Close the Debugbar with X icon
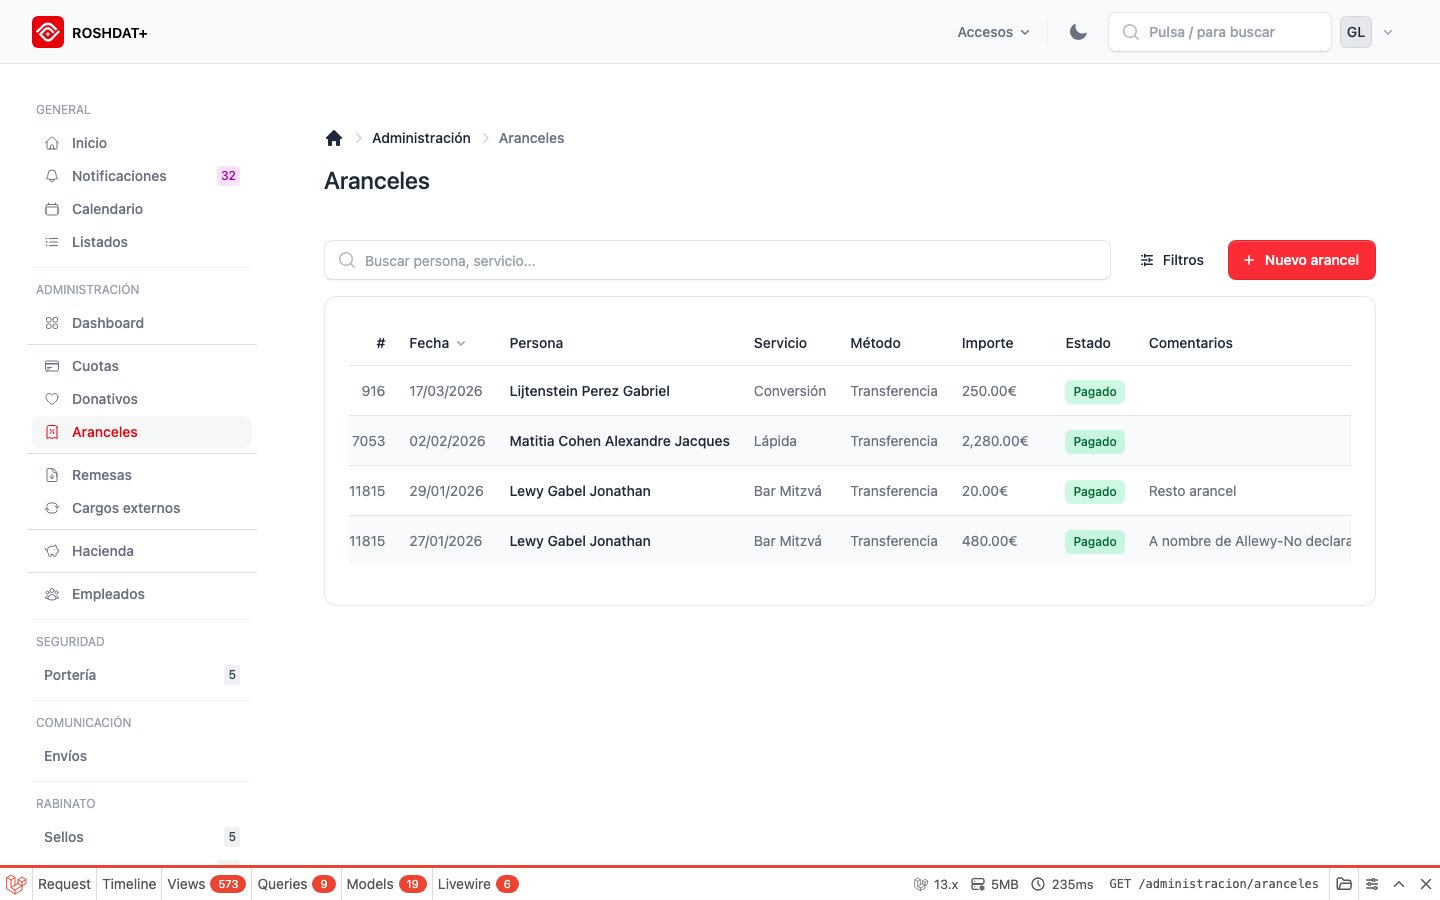The width and height of the screenshot is (1440, 900). pyautogui.click(x=1426, y=884)
